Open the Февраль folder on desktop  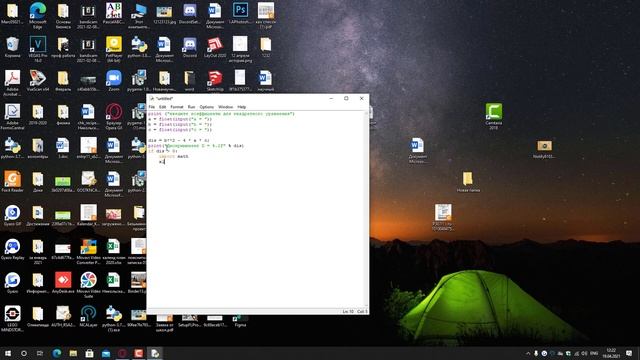[x=63, y=80]
